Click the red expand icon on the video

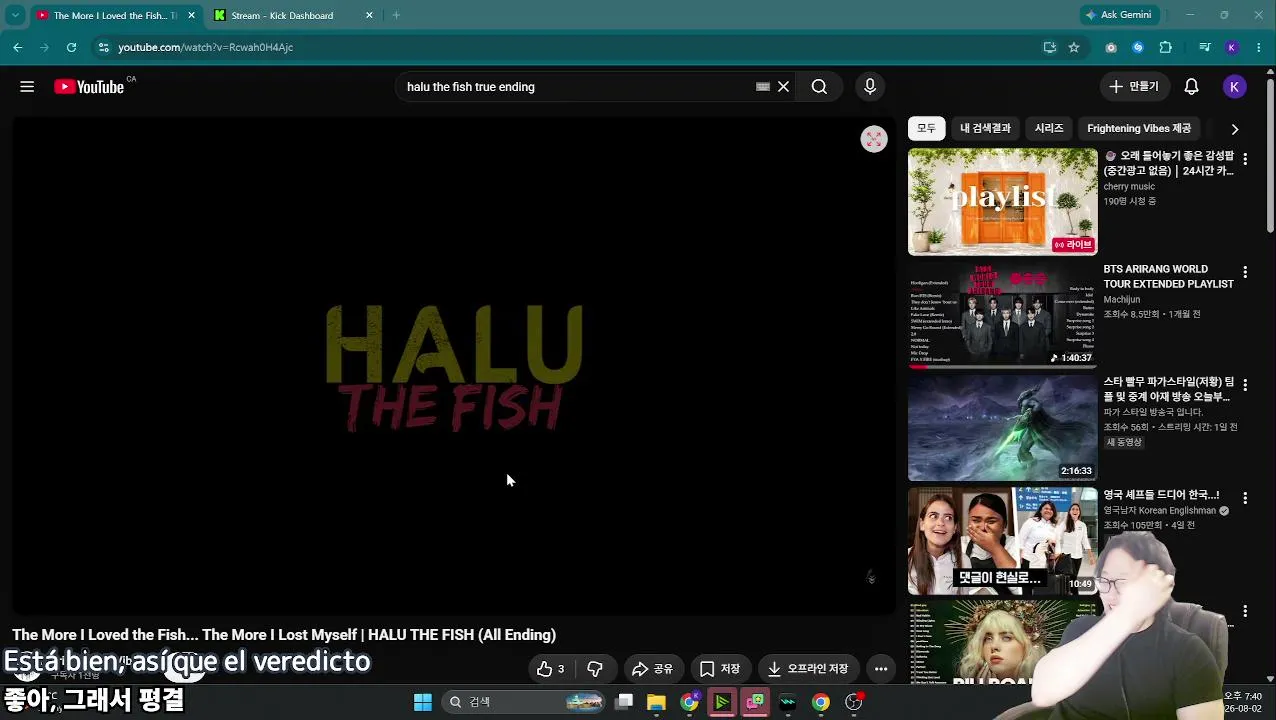pos(874,139)
